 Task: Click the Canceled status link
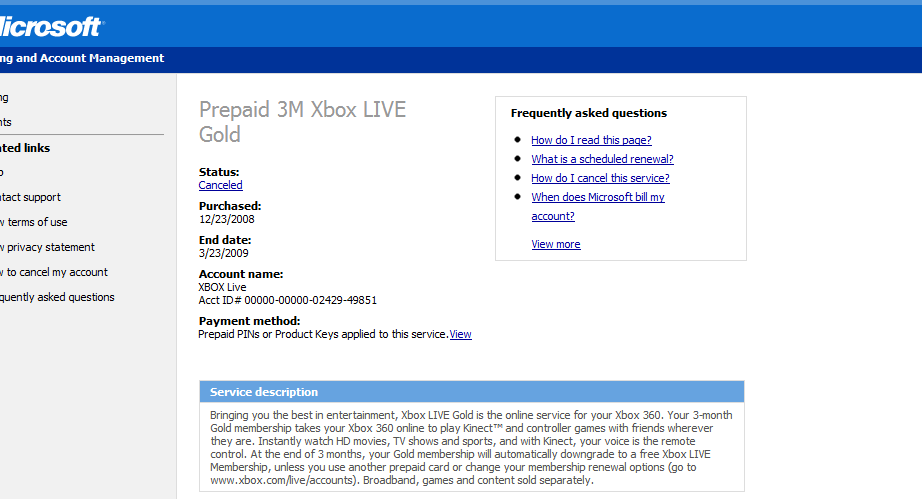coord(221,185)
